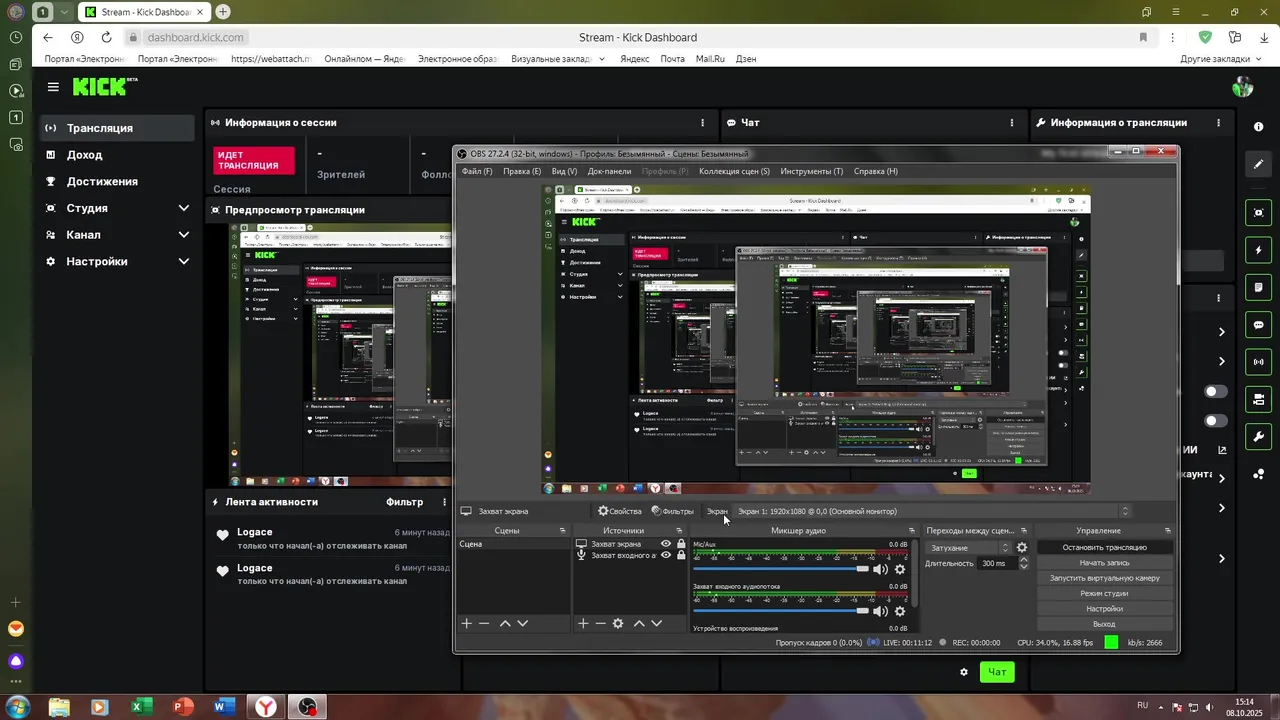Open Другие закладки bookmarks dropdown
Image resolution: width=1280 pixels, height=720 pixels.
tap(1221, 59)
